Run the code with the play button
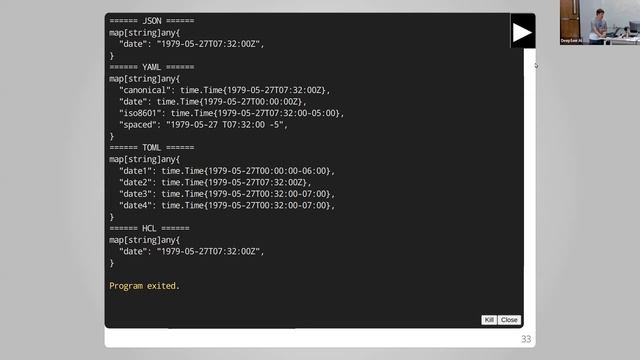640x360 pixels. tap(522, 32)
